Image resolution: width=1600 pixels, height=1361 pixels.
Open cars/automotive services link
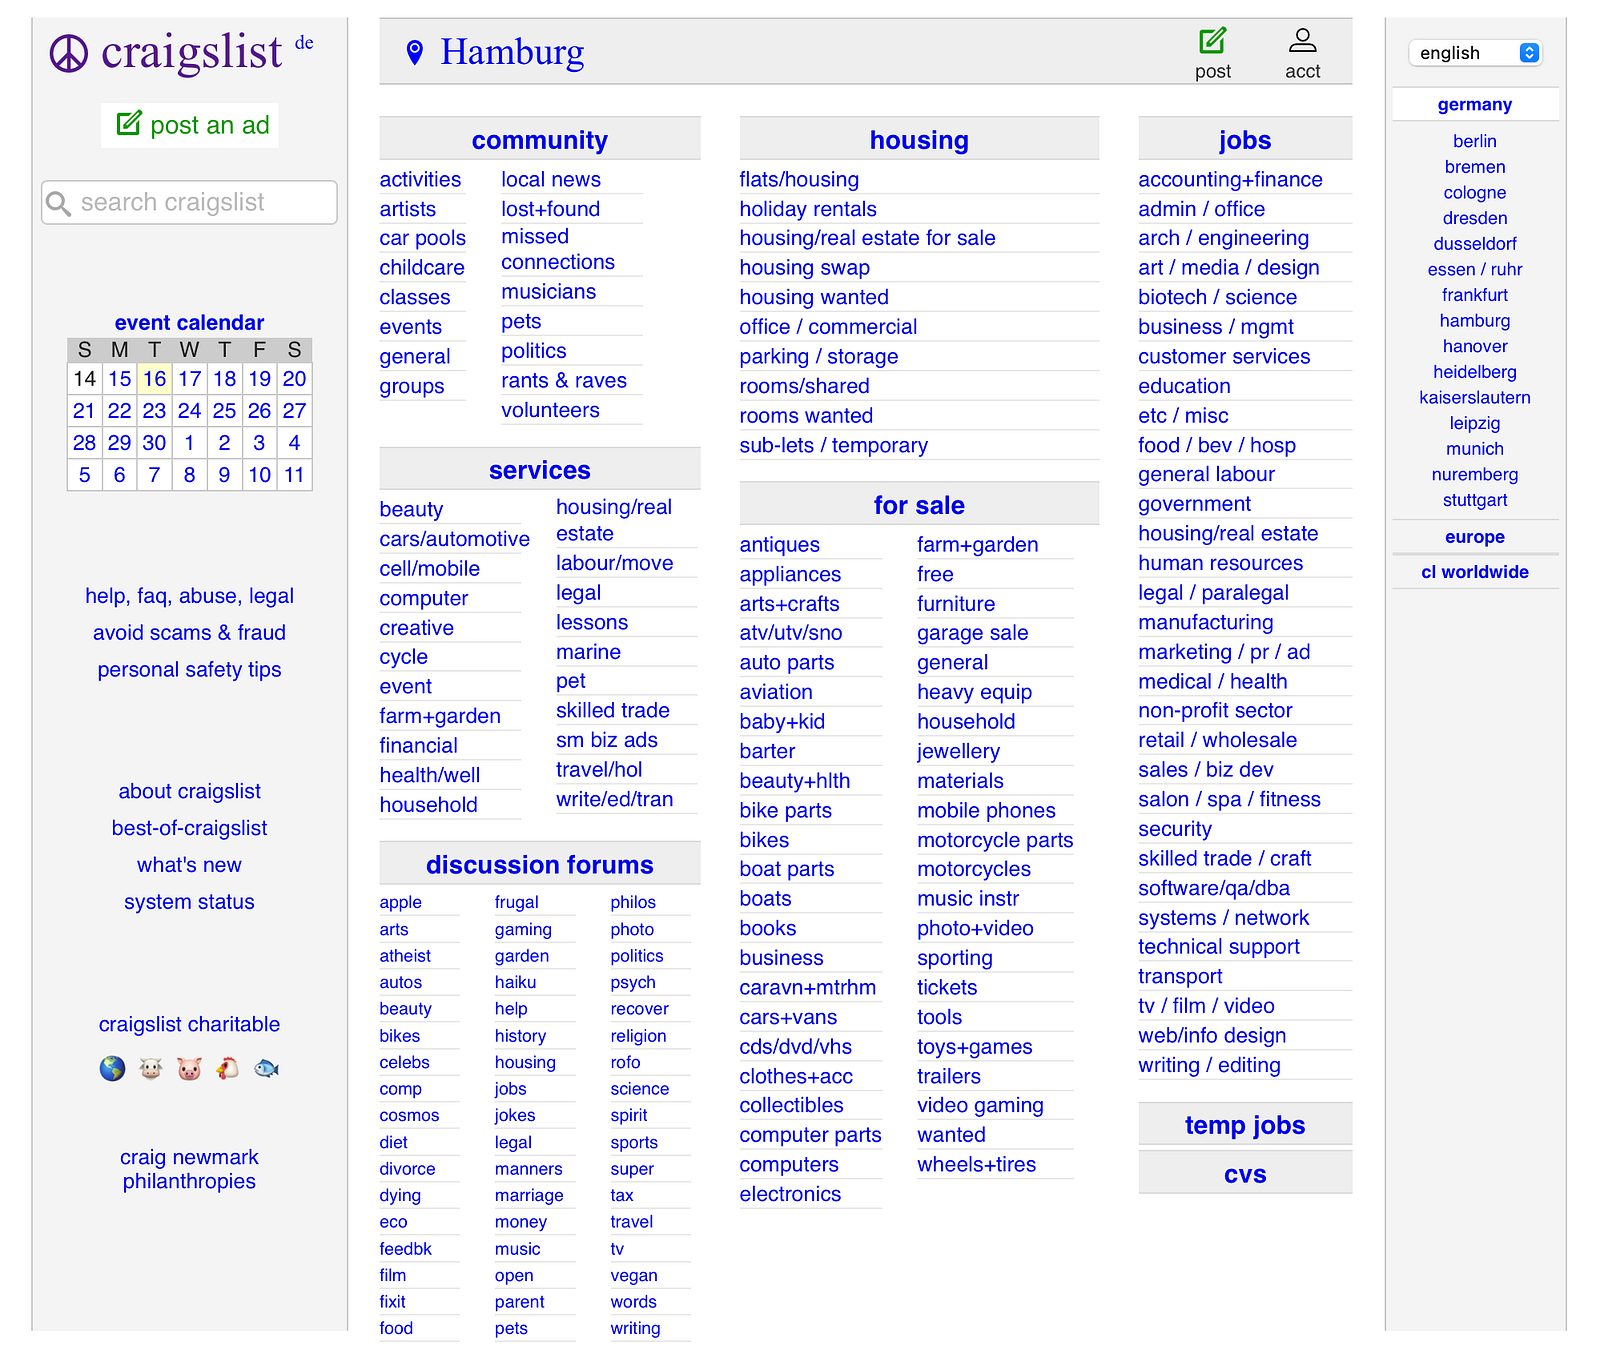454,539
